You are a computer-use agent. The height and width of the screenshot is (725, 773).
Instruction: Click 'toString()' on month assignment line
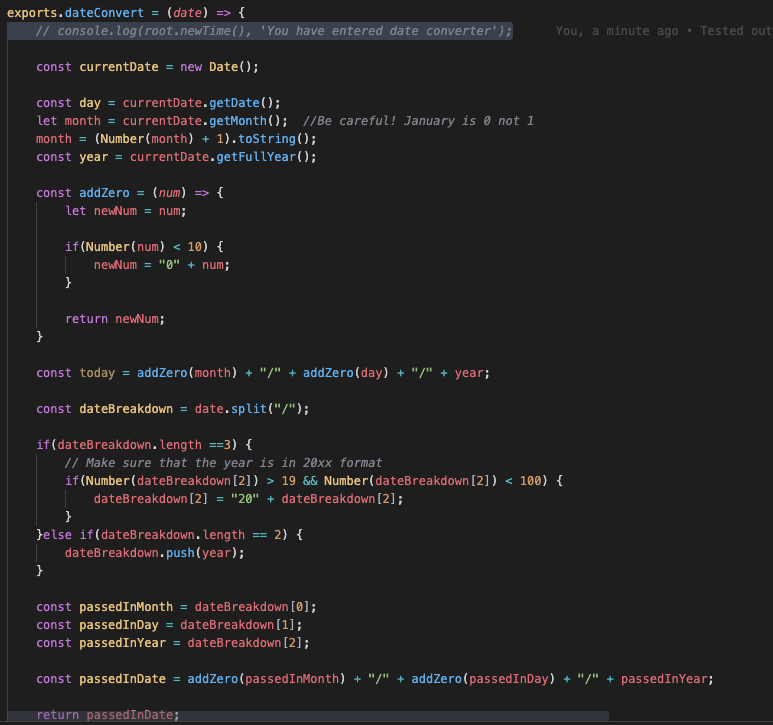point(274,139)
